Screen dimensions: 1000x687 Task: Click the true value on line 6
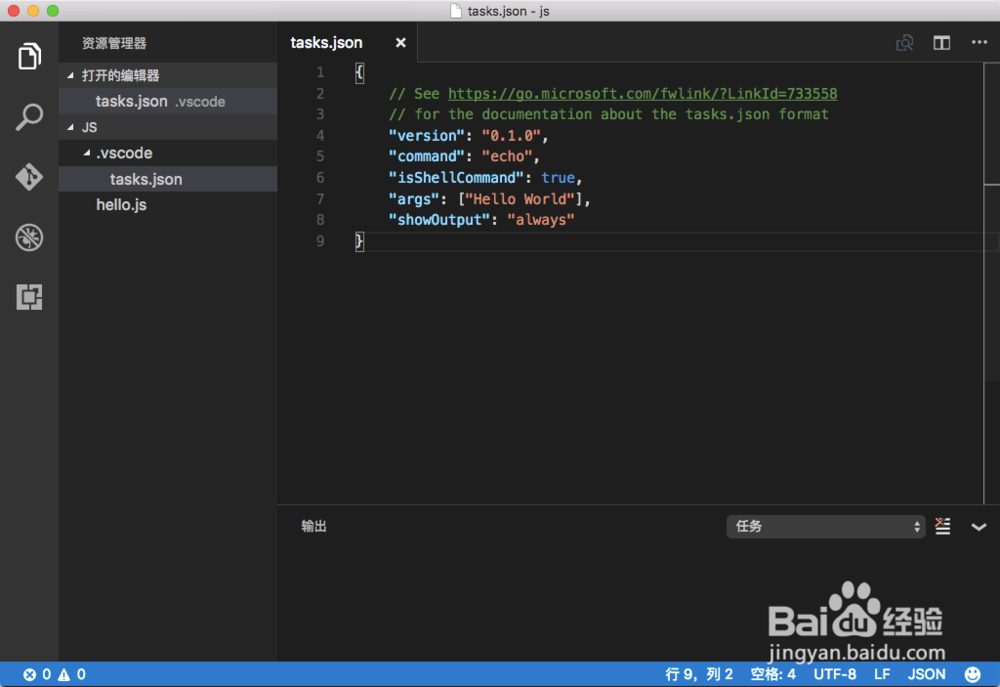click(x=558, y=178)
